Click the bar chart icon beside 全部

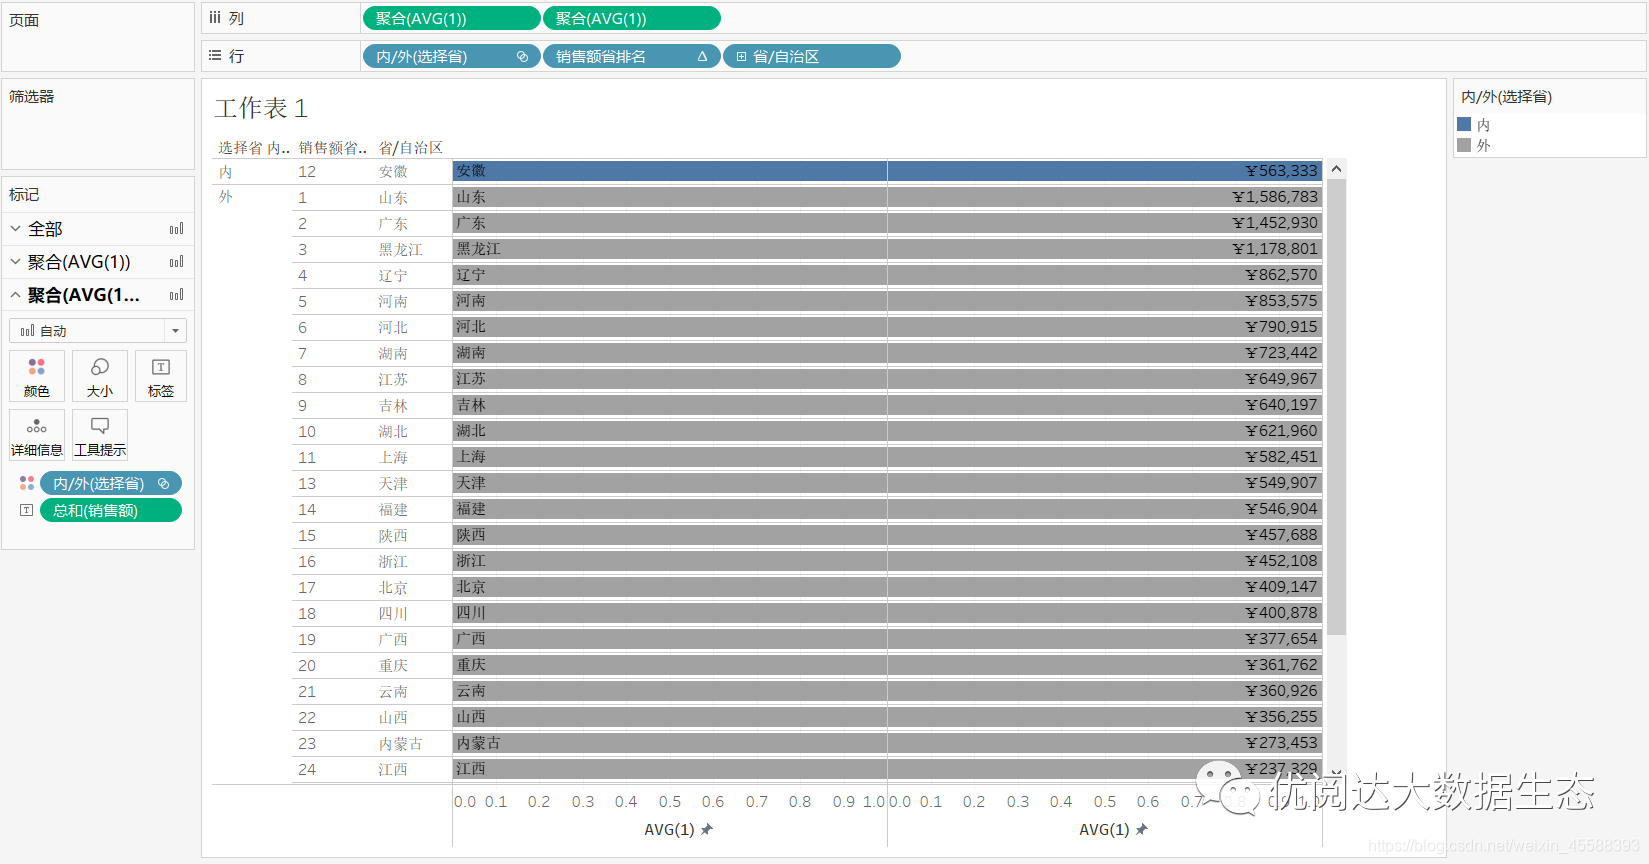pyautogui.click(x=177, y=229)
